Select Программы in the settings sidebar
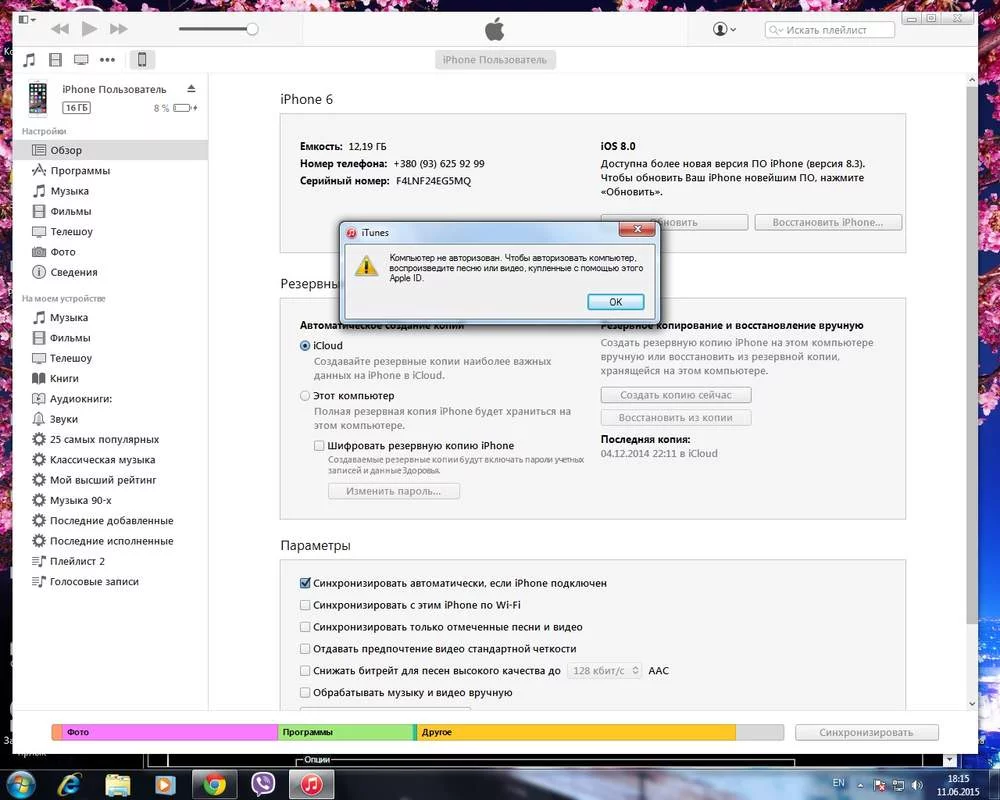The image size is (1000, 800). (x=110, y=170)
